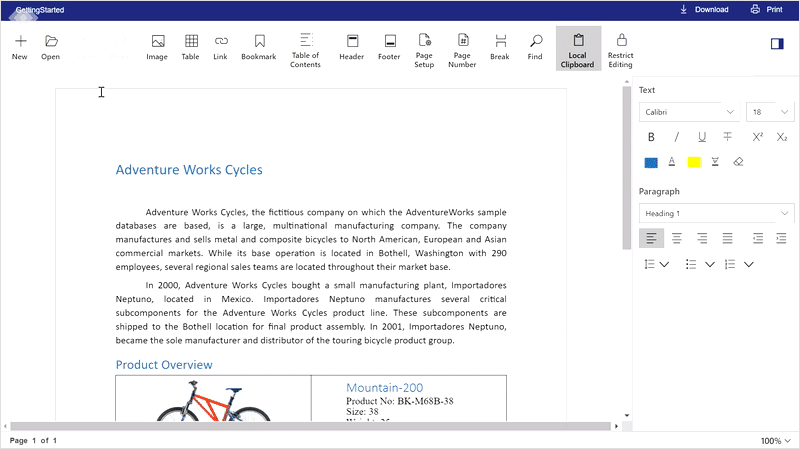The width and height of the screenshot is (800, 449).
Task: Center align text
Action: click(x=677, y=238)
